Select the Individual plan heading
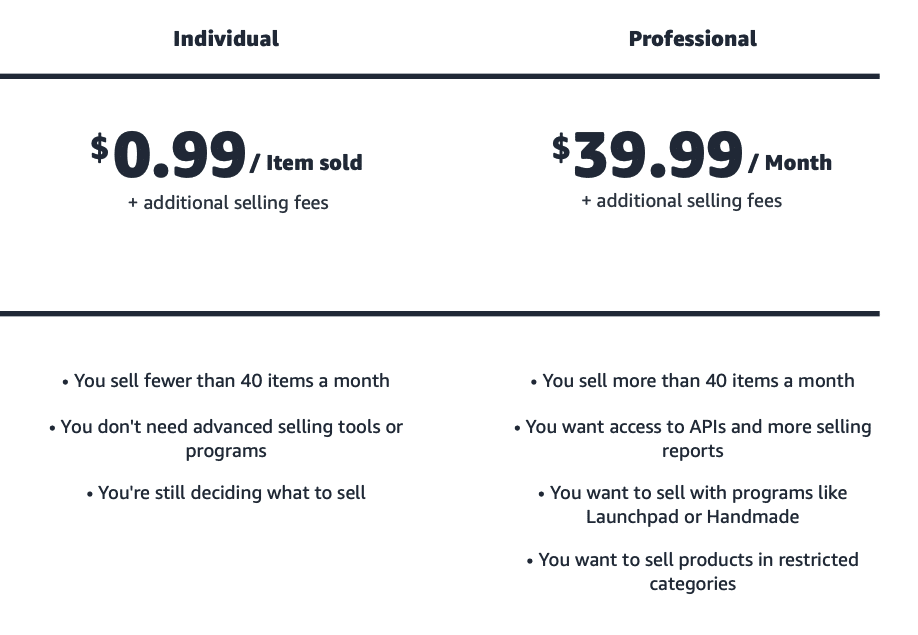Screen dimensions: 918x635 [x=226, y=39]
